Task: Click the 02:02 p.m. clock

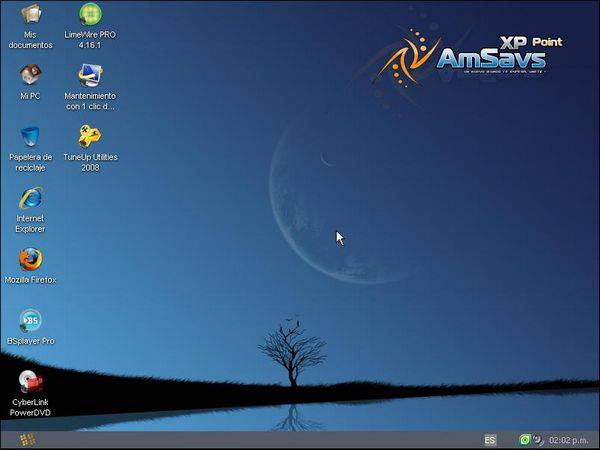Action: 568,440
